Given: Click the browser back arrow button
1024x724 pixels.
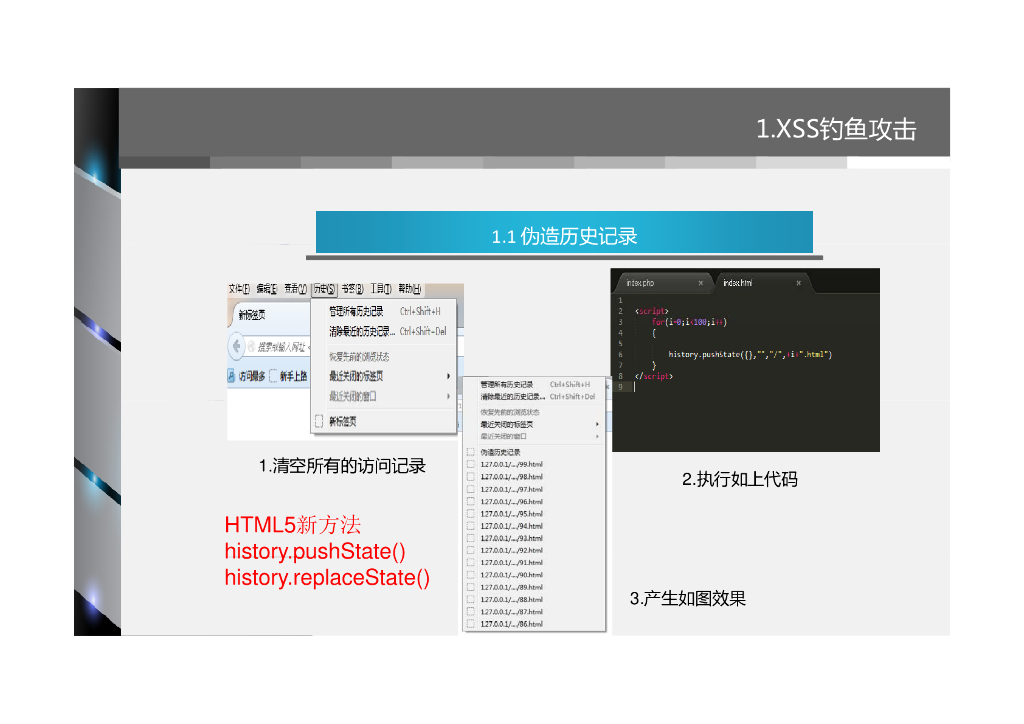Looking at the screenshot, I should pyautogui.click(x=236, y=346).
